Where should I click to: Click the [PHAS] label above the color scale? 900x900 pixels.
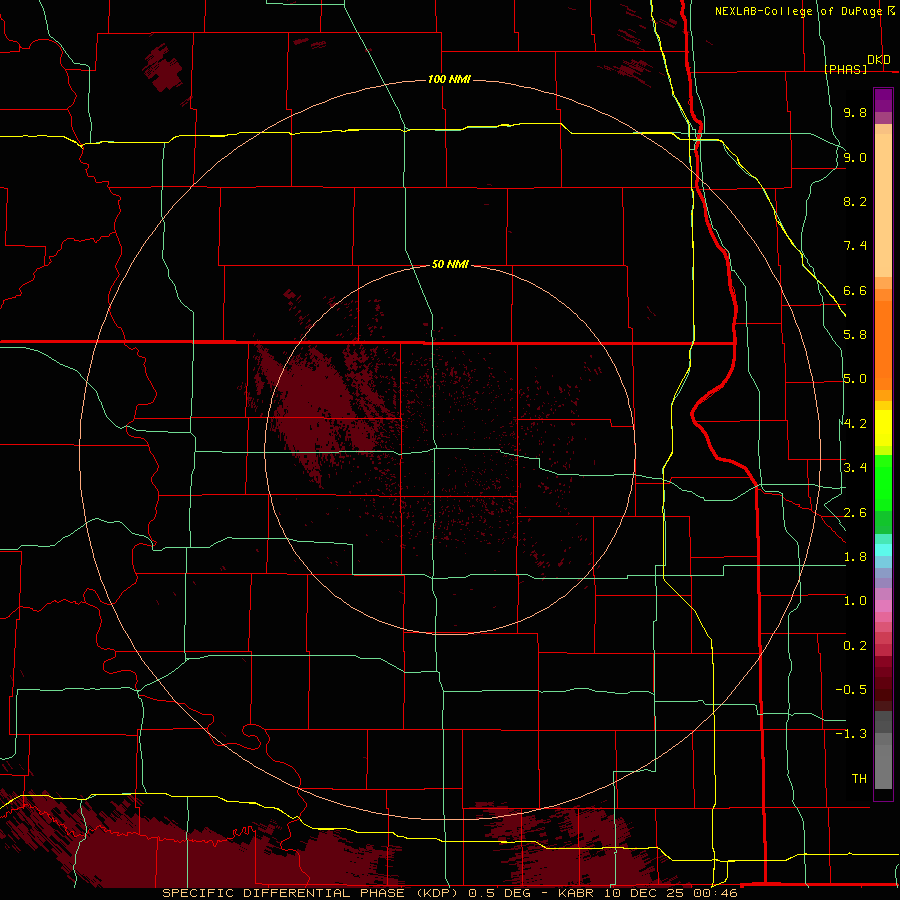click(x=845, y=69)
